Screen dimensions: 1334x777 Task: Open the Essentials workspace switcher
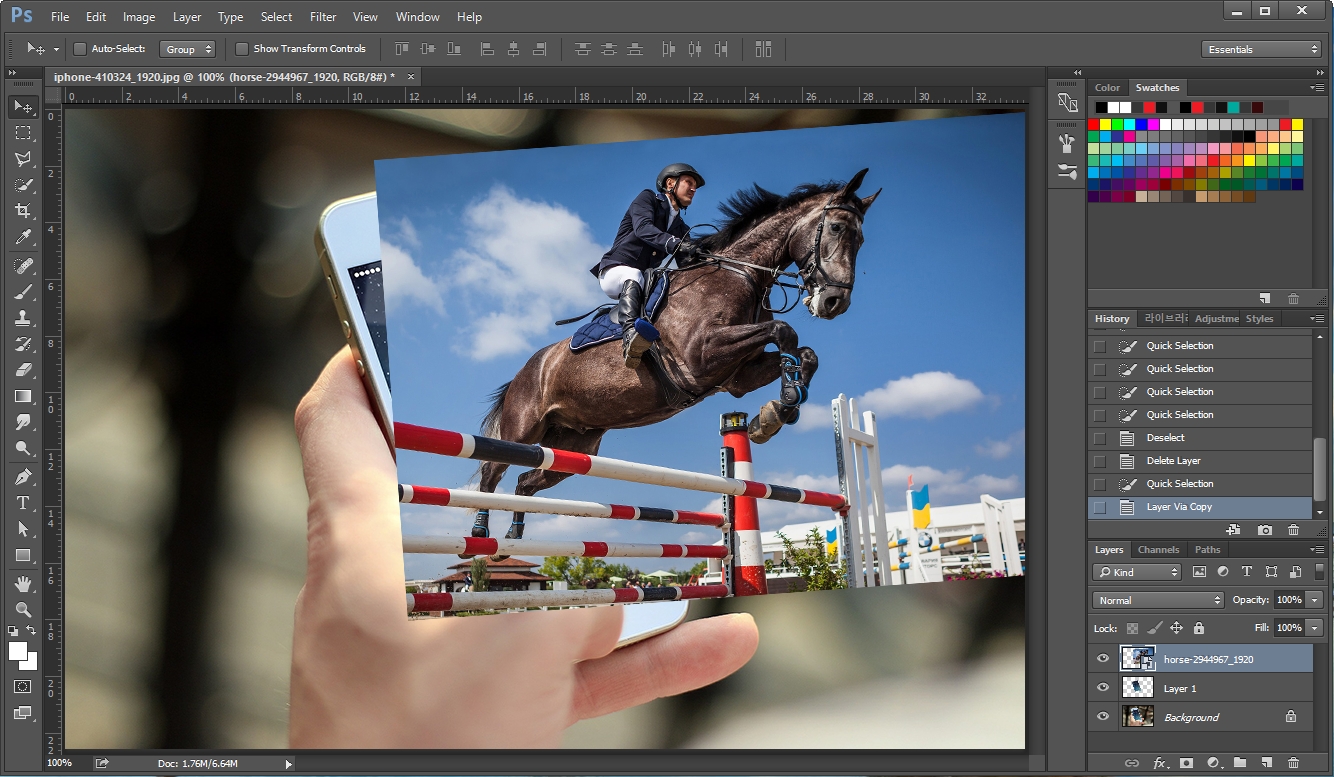click(1261, 47)
